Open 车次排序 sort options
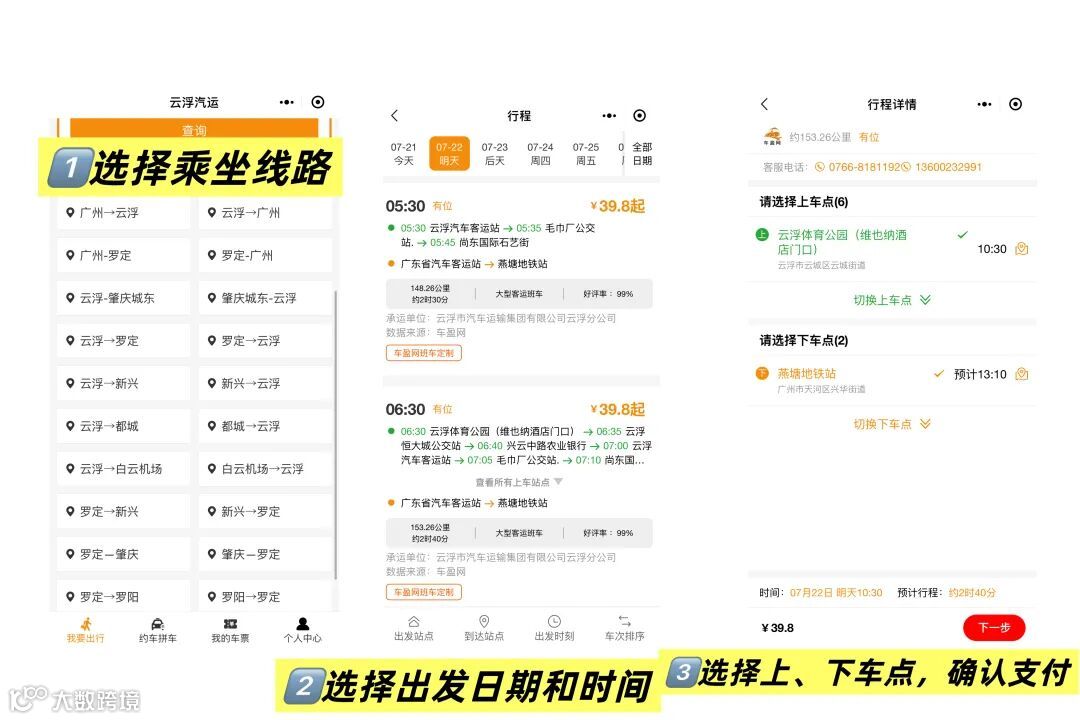 (625, 628)
